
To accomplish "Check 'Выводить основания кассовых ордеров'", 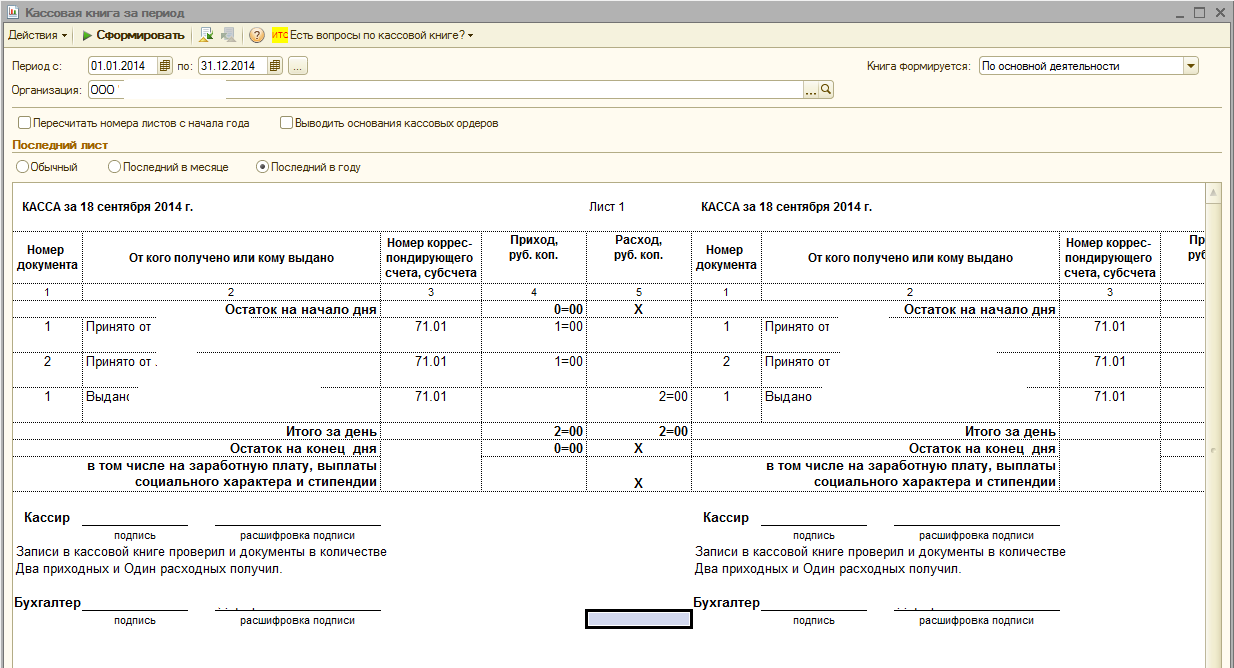I will pyautogui.click(x=287, y=123).
